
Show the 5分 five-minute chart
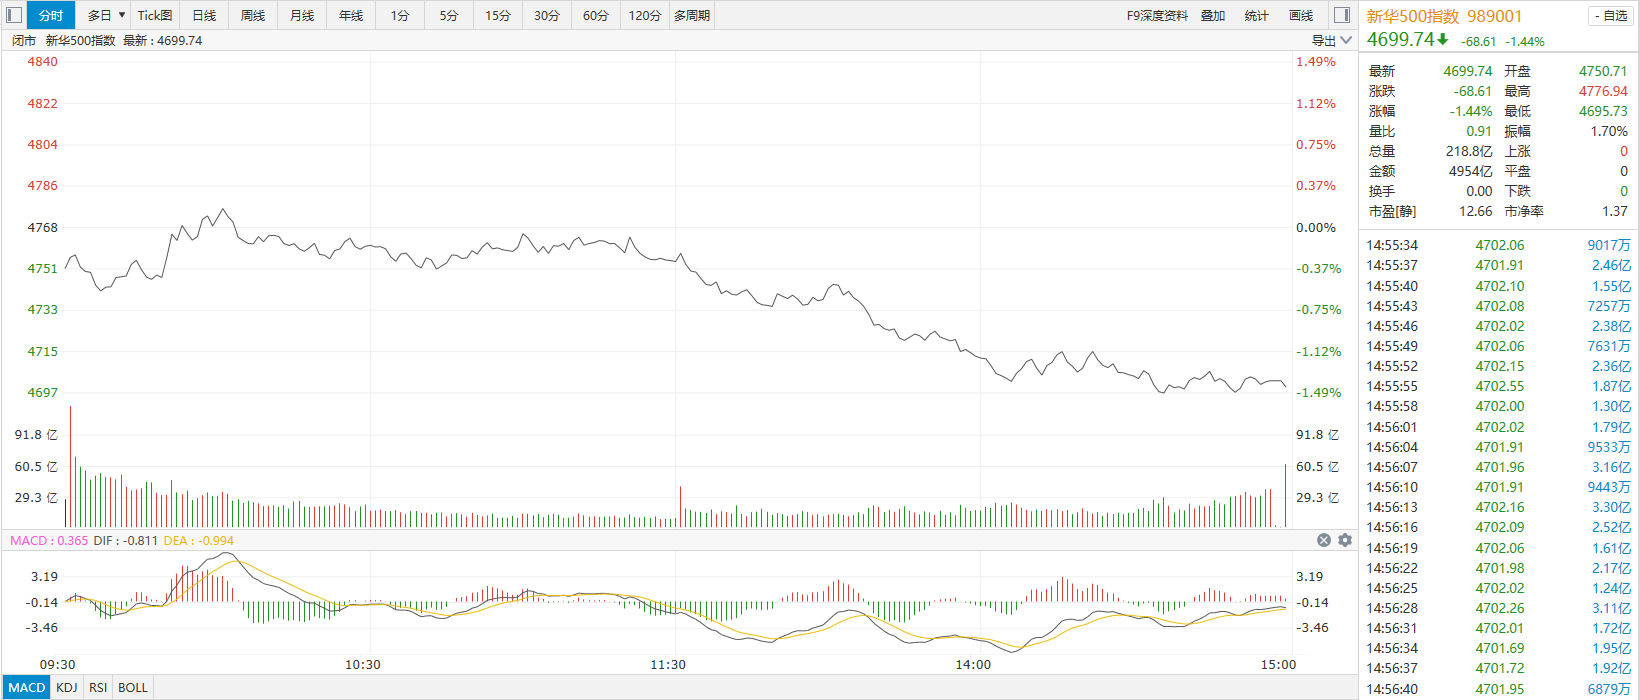(x=449, y=15)
